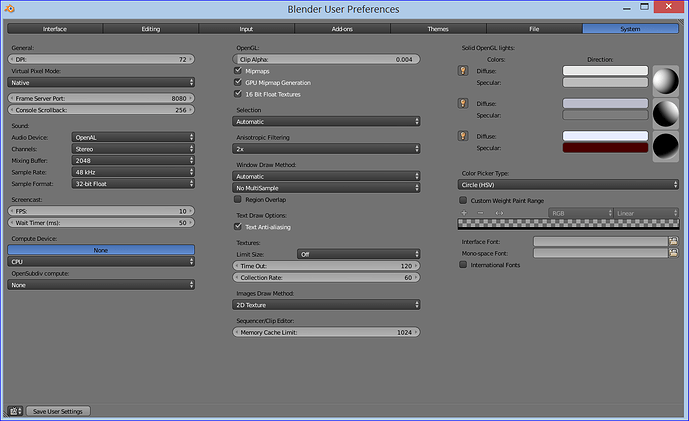This screenshot has height=421, width=689.
Task: Open Textures Limit Size Off dropdown
Action: click(359, 254)
